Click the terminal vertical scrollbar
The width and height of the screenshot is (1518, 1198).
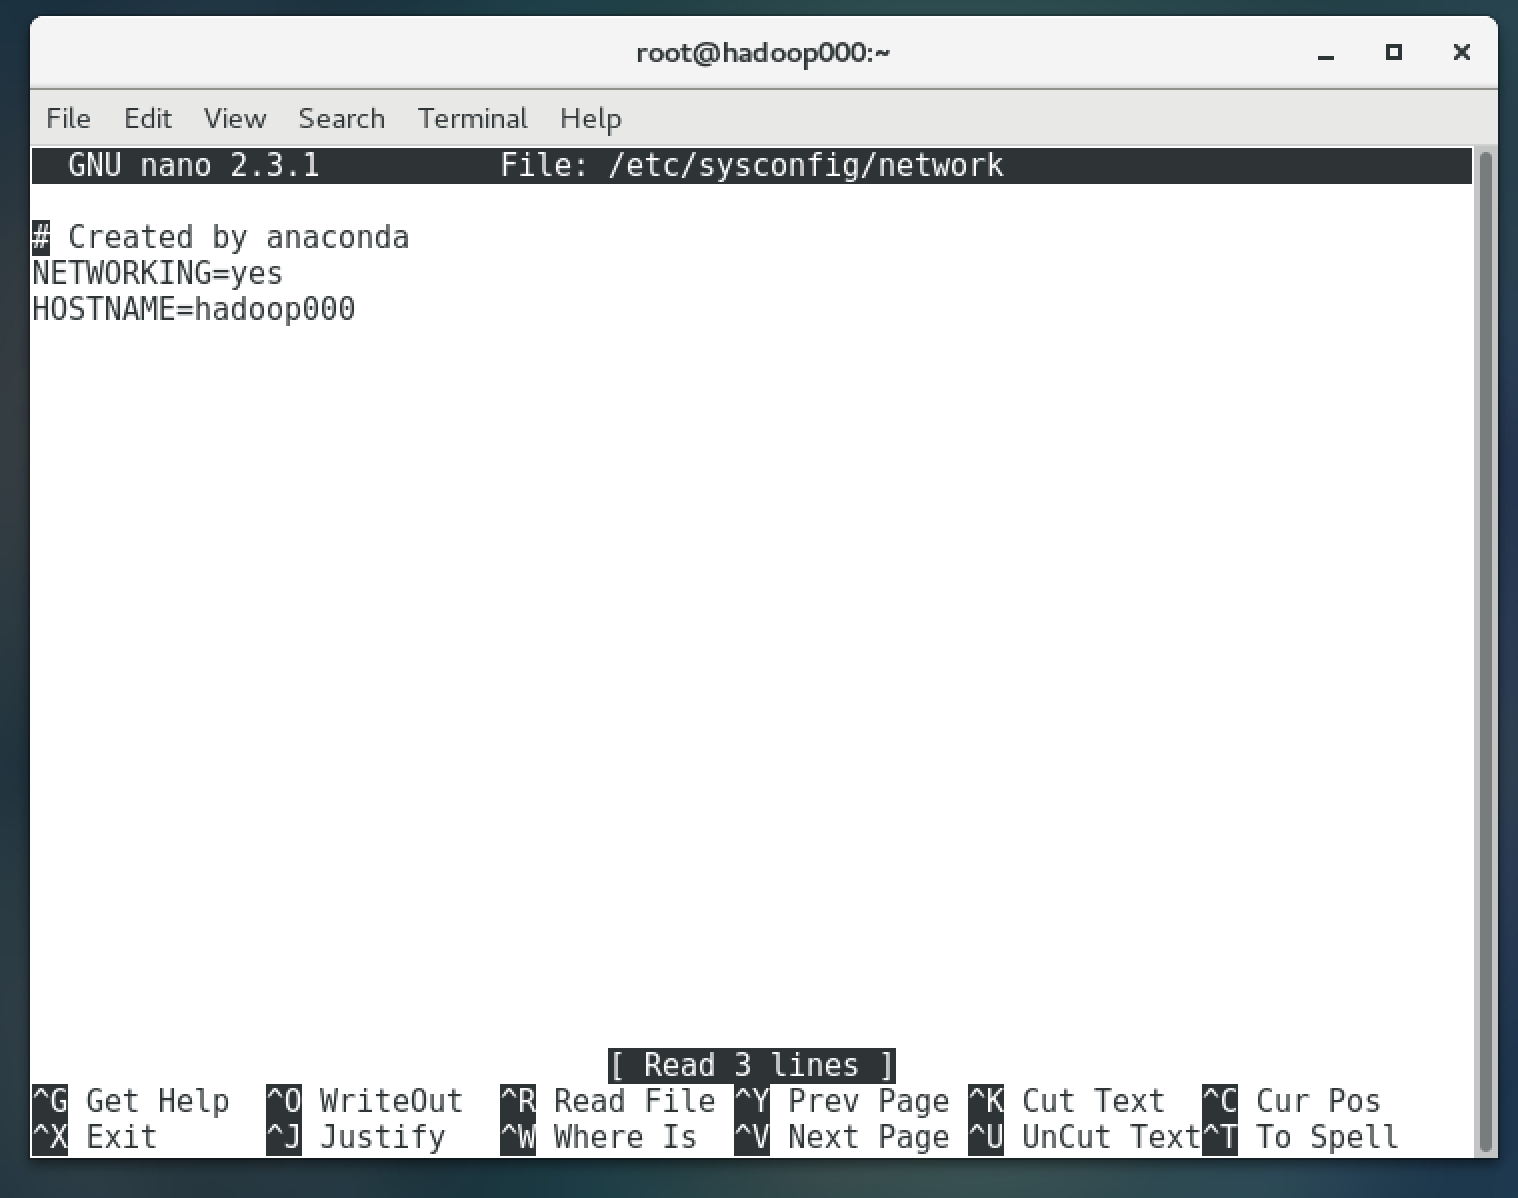[x=1486, y=651]
